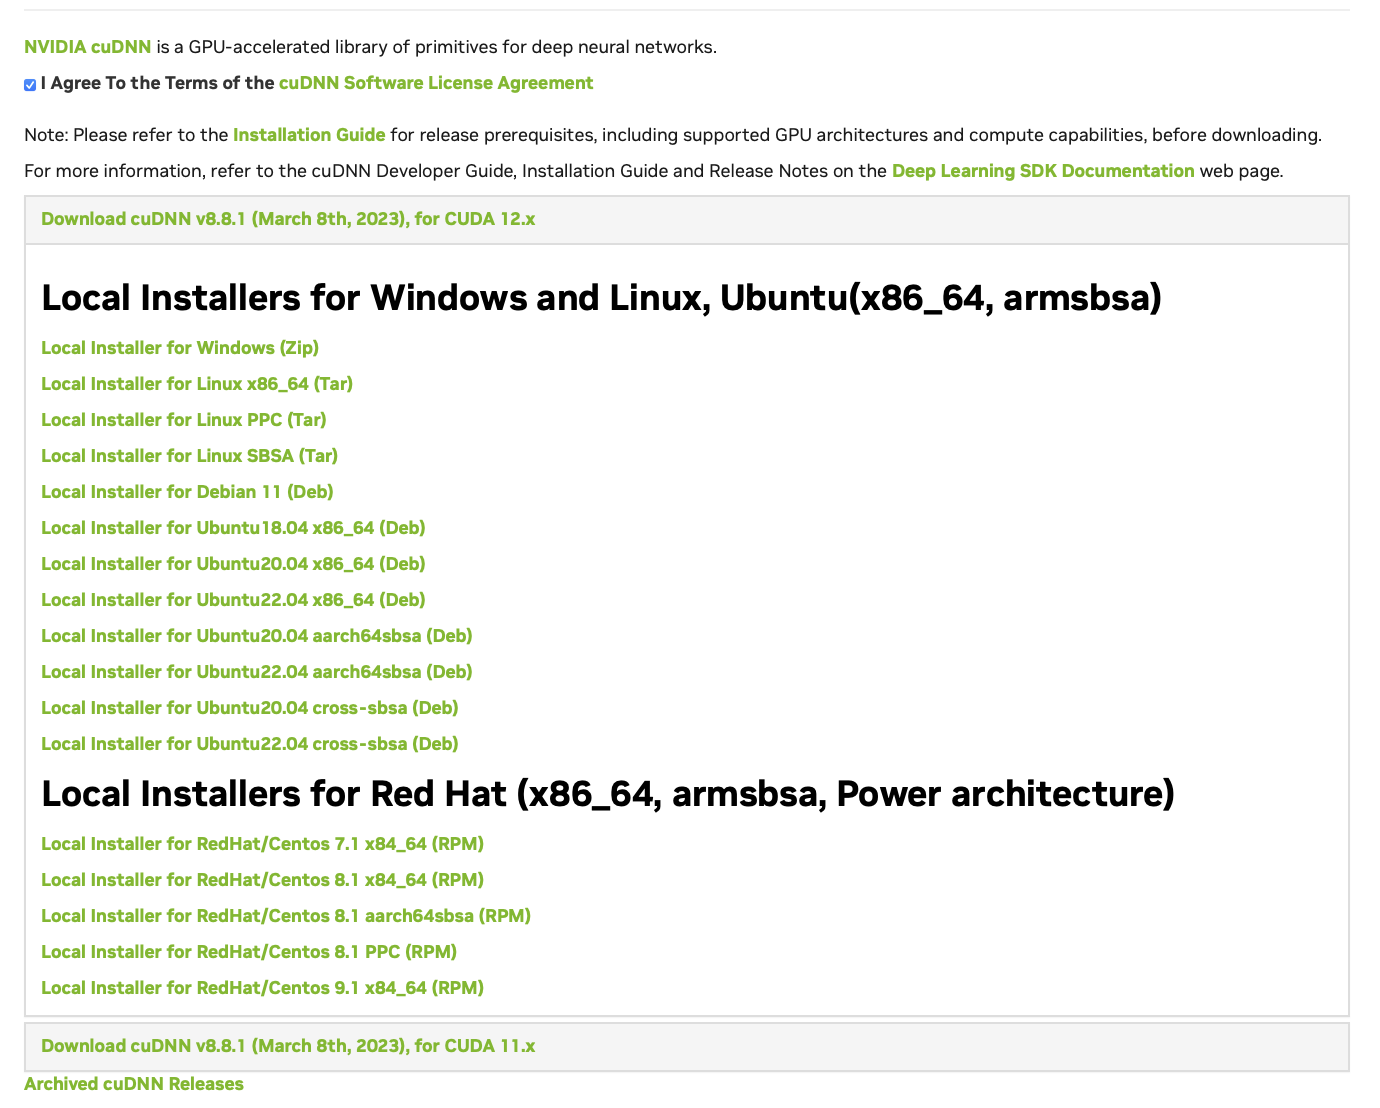Download RedHat/Centos 8.1 x84_64 RPM installer
1380x1108 pixels.
tap(262, 880)
